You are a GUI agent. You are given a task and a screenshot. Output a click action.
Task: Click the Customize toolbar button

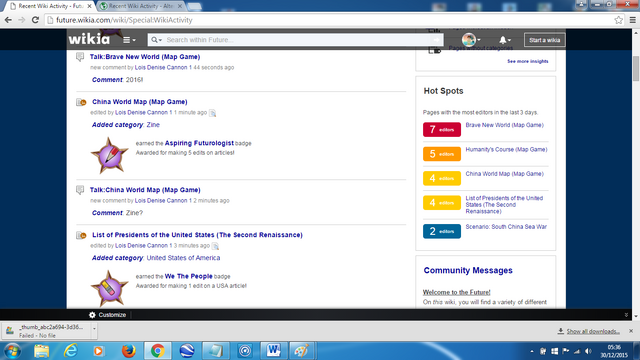107,315
